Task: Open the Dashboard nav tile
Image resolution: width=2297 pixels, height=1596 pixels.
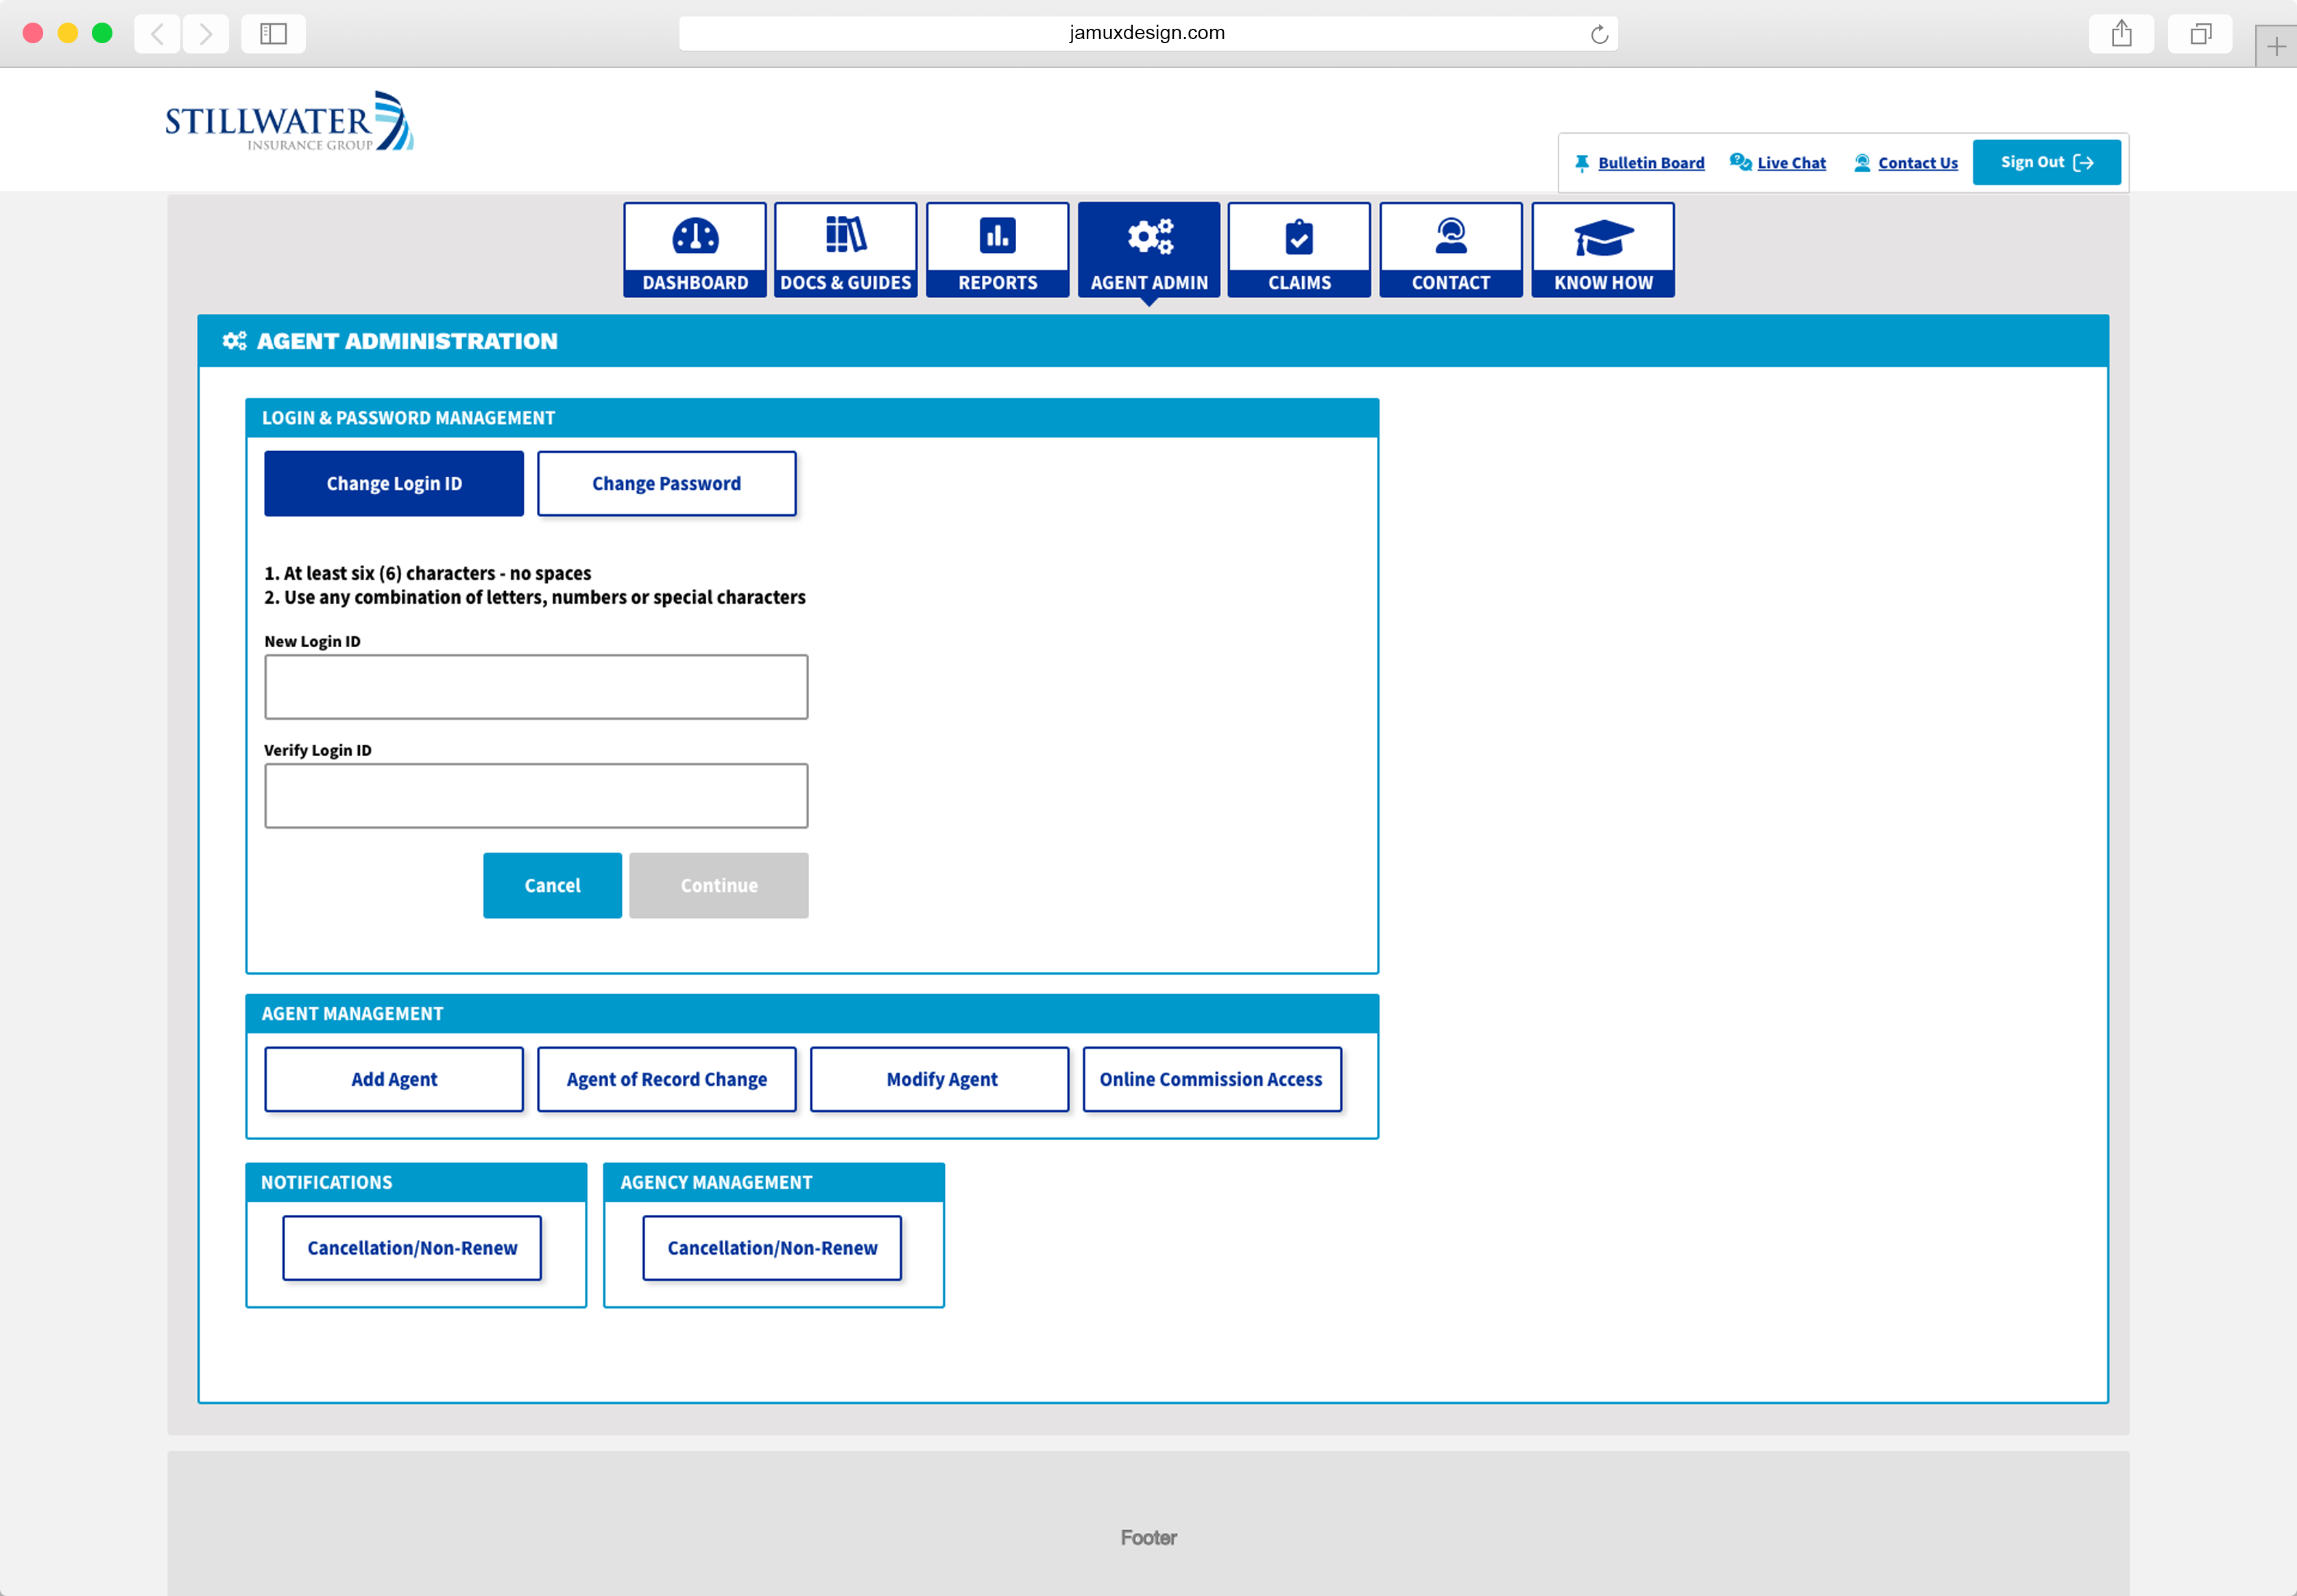Action: 695,250
